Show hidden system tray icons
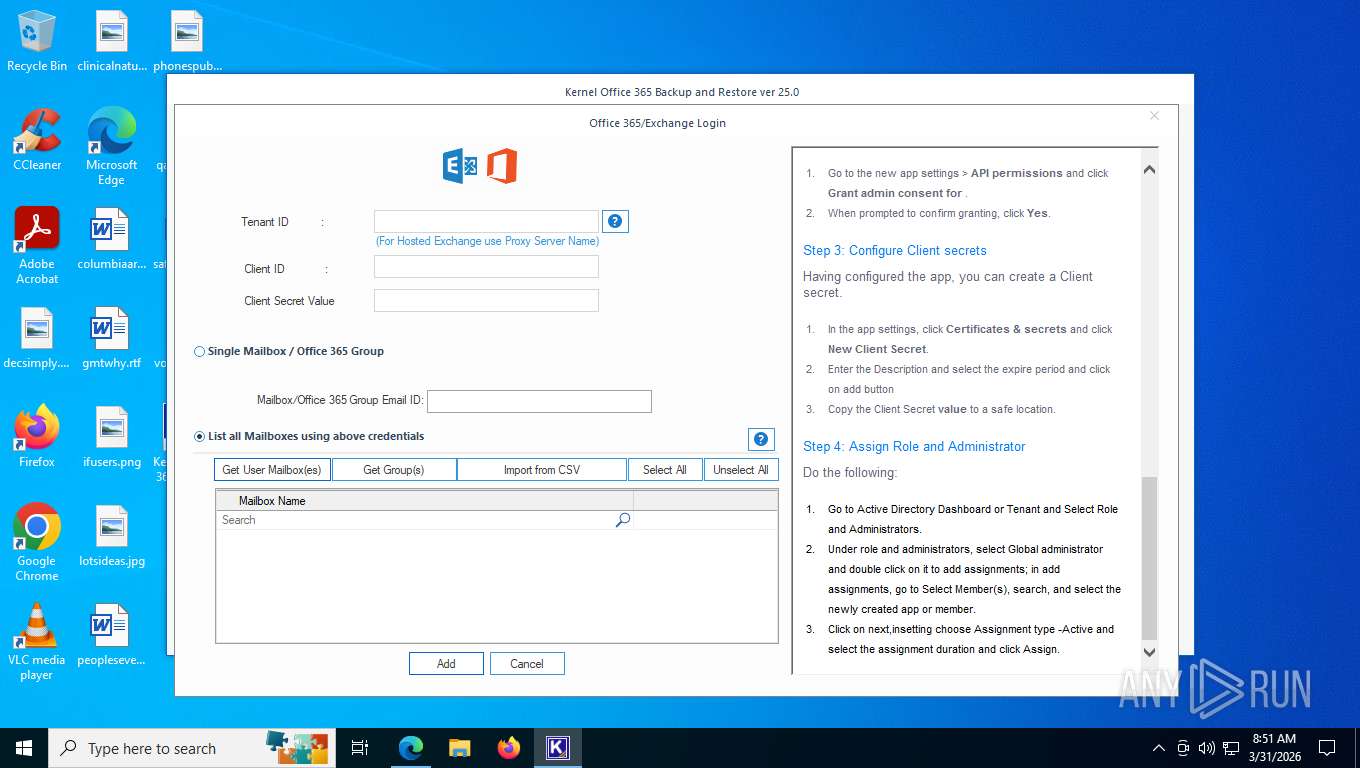Image resolution: width=1360 pixels, height=768 pixels. click(x=1159, y=748)
